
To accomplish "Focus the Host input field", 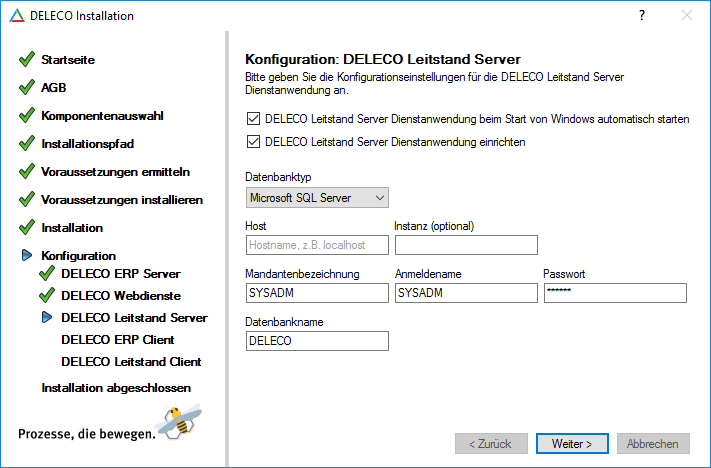I will (317, 245).
